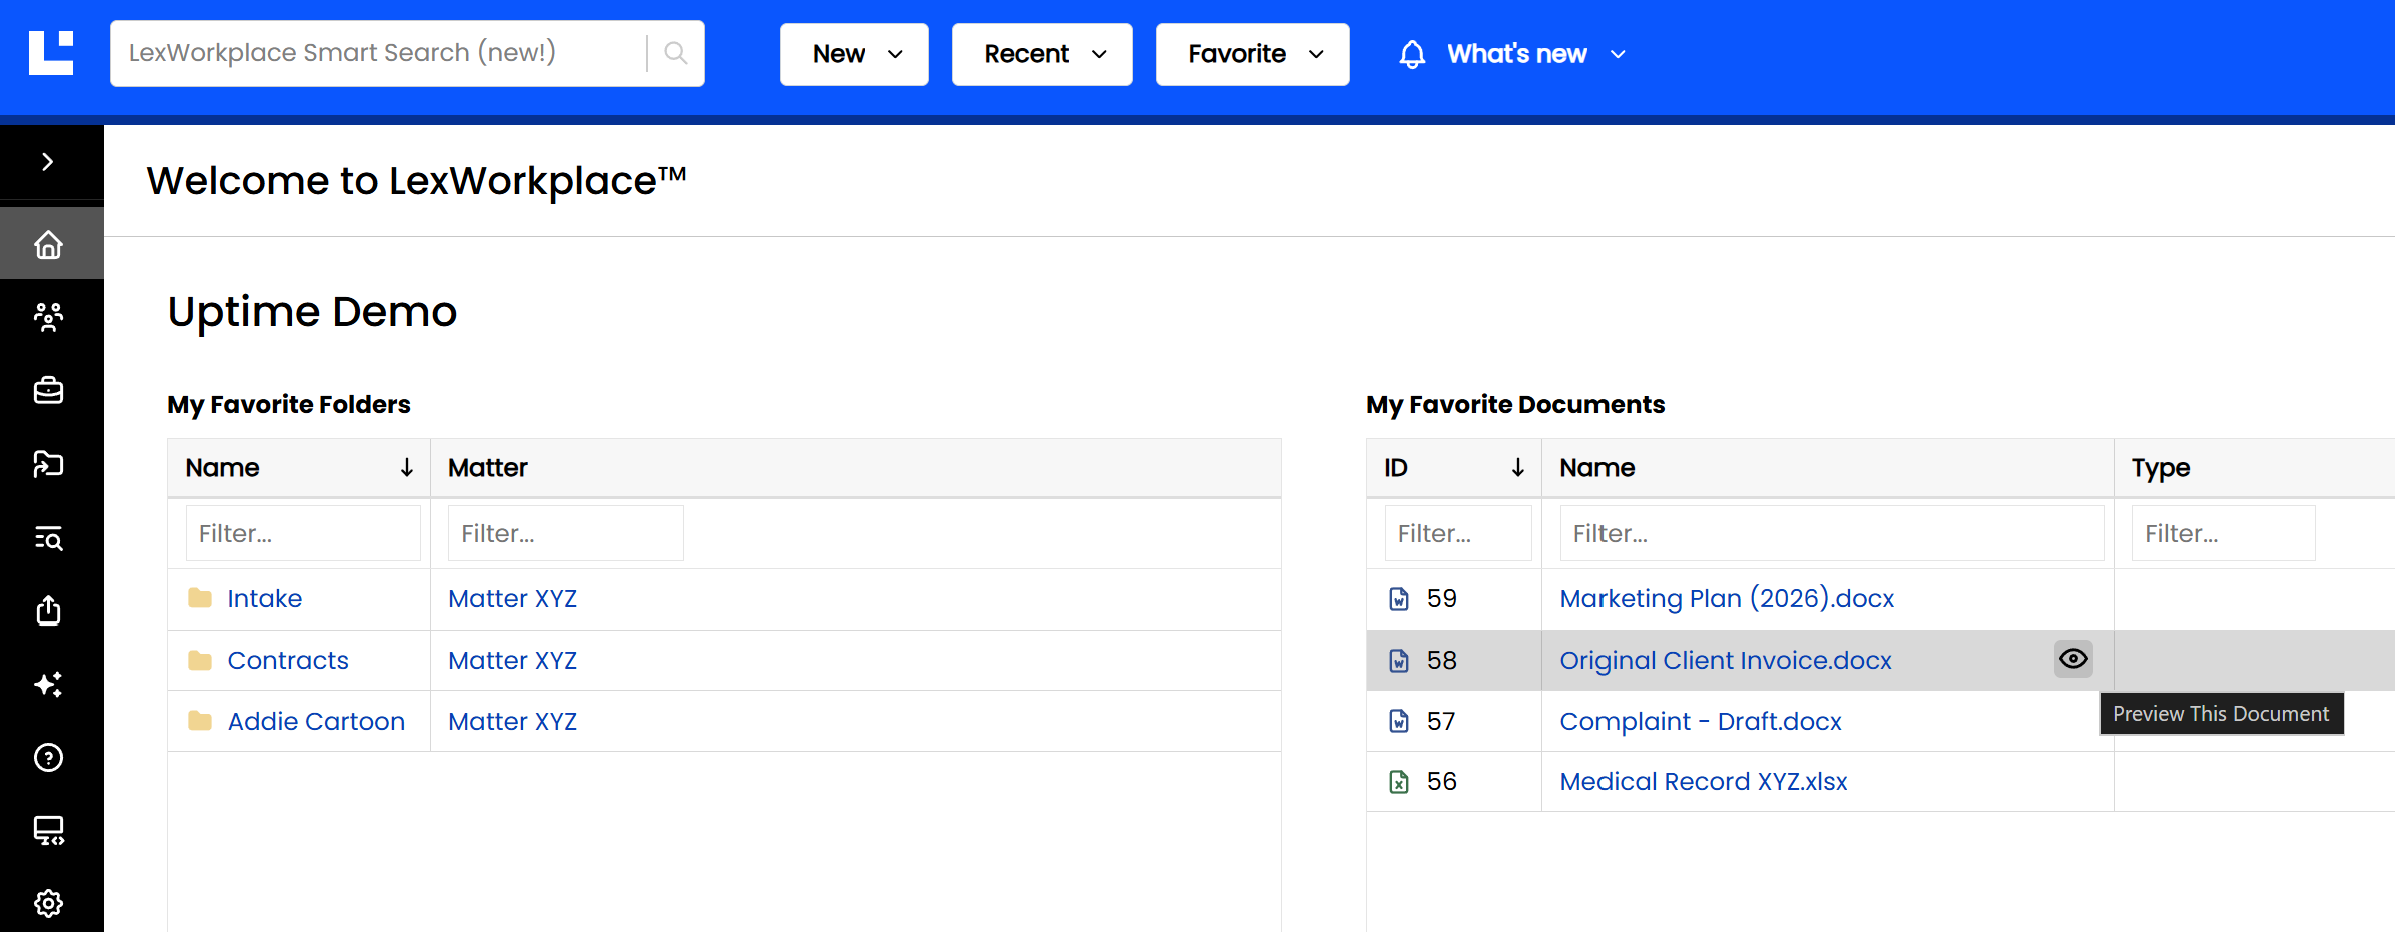Open the monitor icon in sidebar
This screenshot has height=932, width=2395.
(48, 831)
